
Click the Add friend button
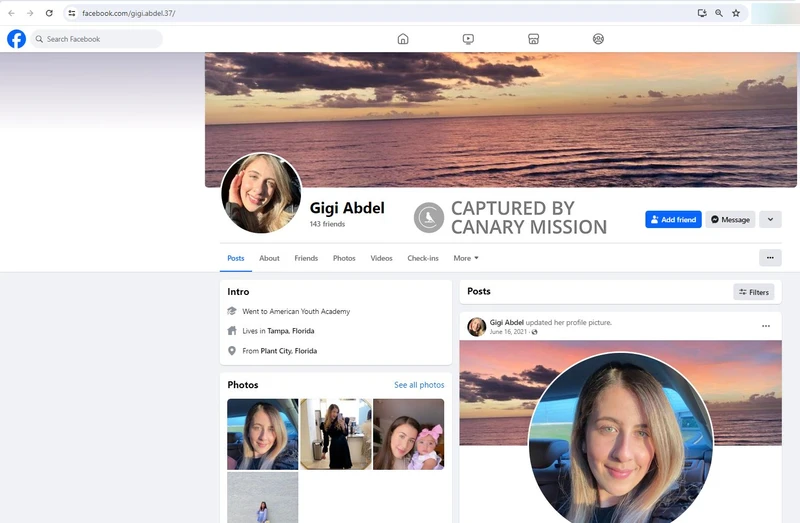coord(673,219)
